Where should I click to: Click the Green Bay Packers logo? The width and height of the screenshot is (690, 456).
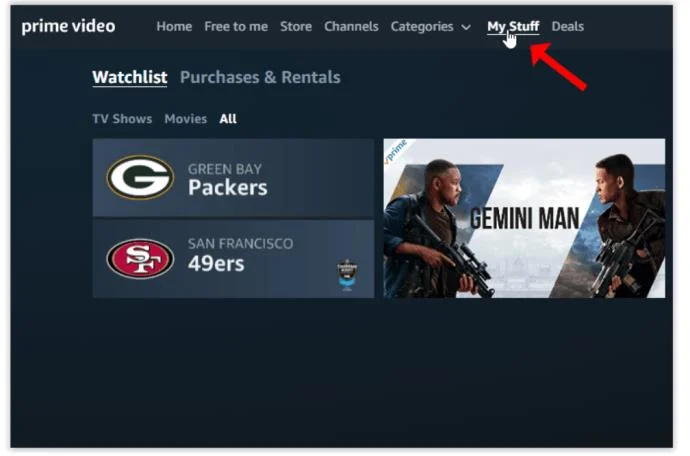(140, 177)
